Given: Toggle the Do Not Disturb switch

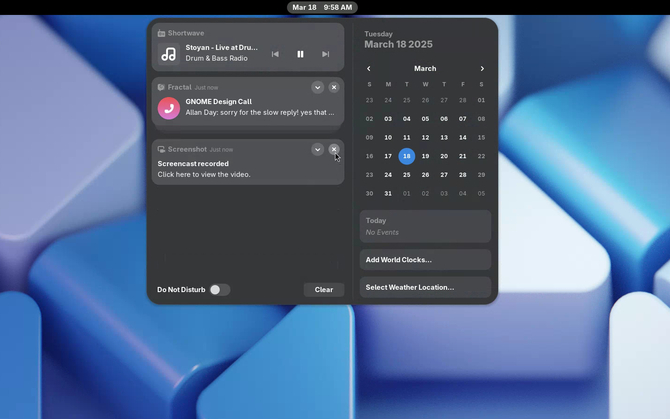Looking at the screenshot, I should 220,290.
